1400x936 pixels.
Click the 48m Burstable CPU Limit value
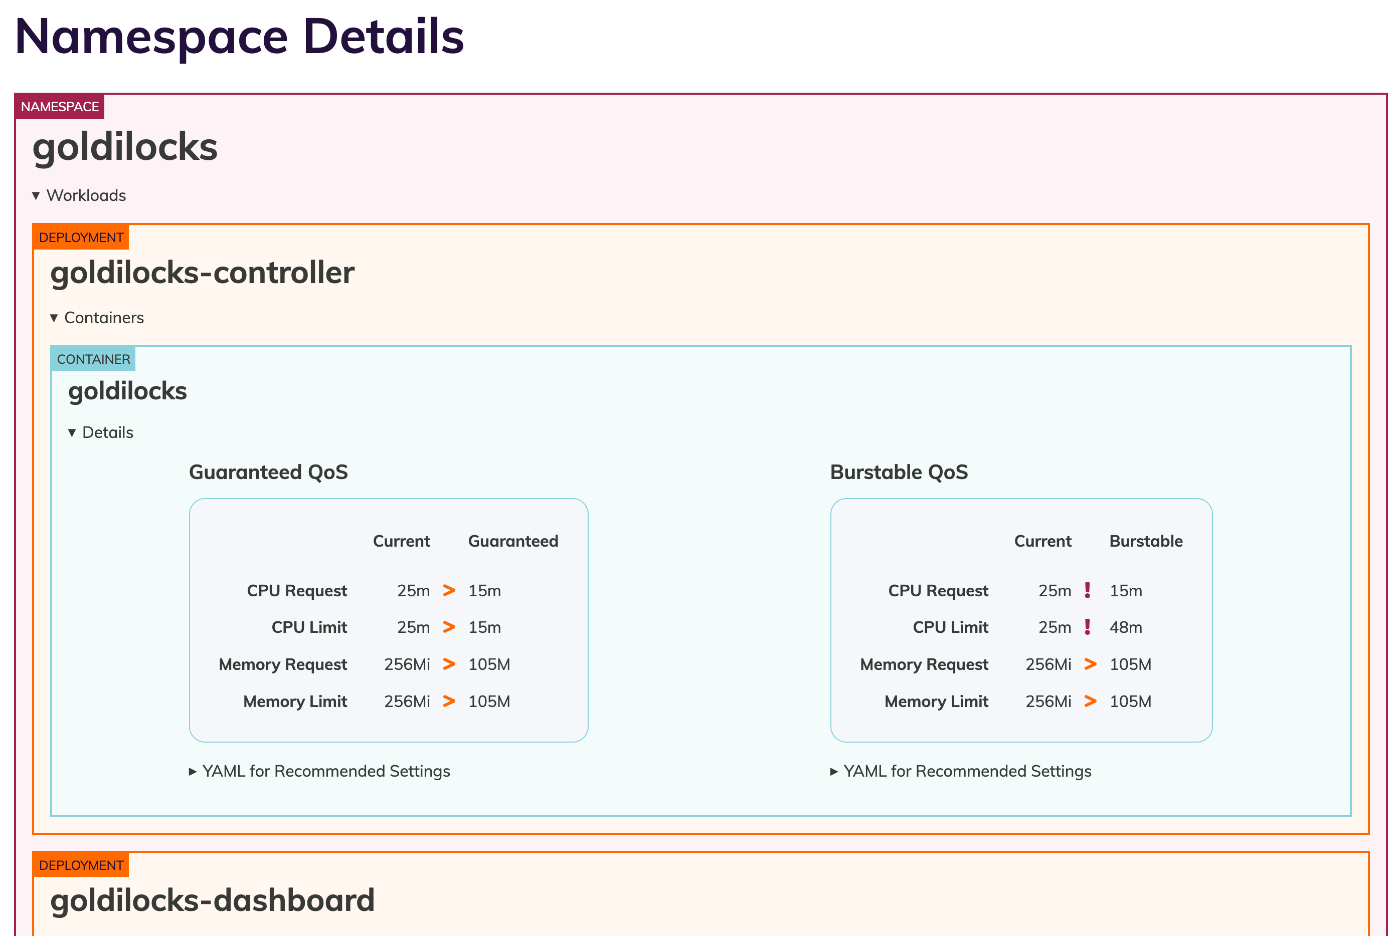(1126, 627)
